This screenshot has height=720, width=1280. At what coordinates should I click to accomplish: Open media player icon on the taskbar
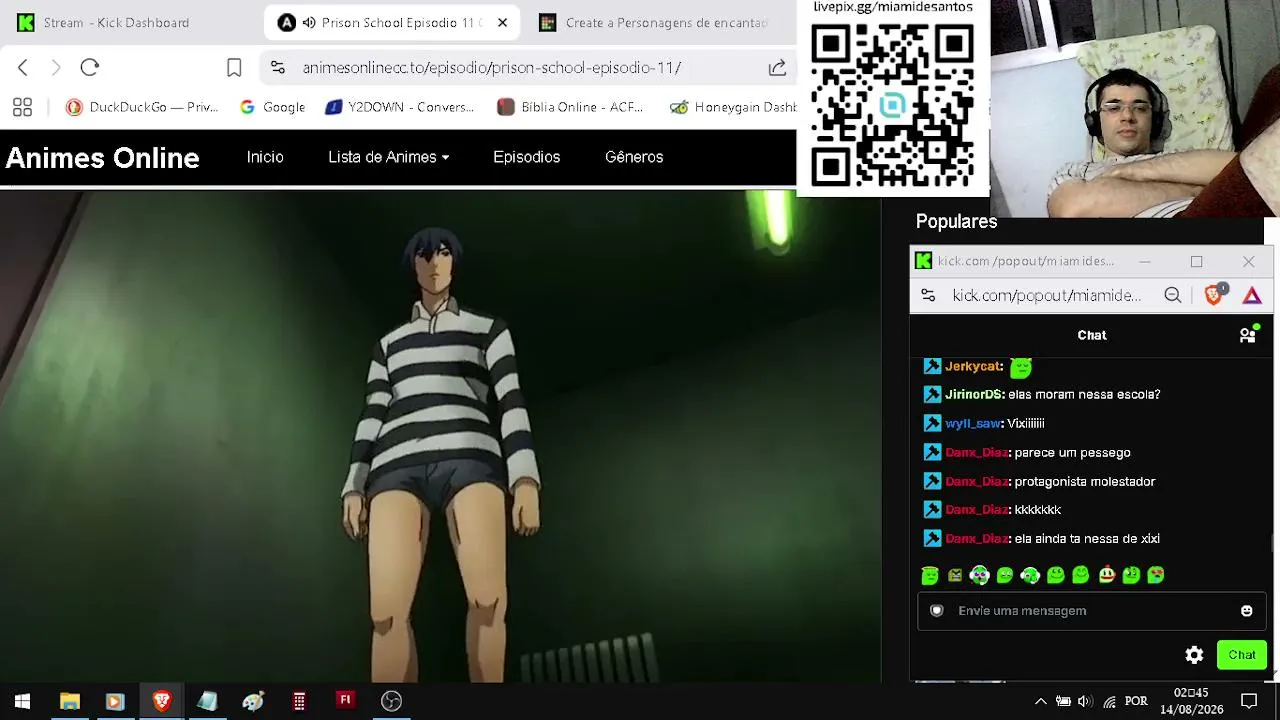(114, 701)
